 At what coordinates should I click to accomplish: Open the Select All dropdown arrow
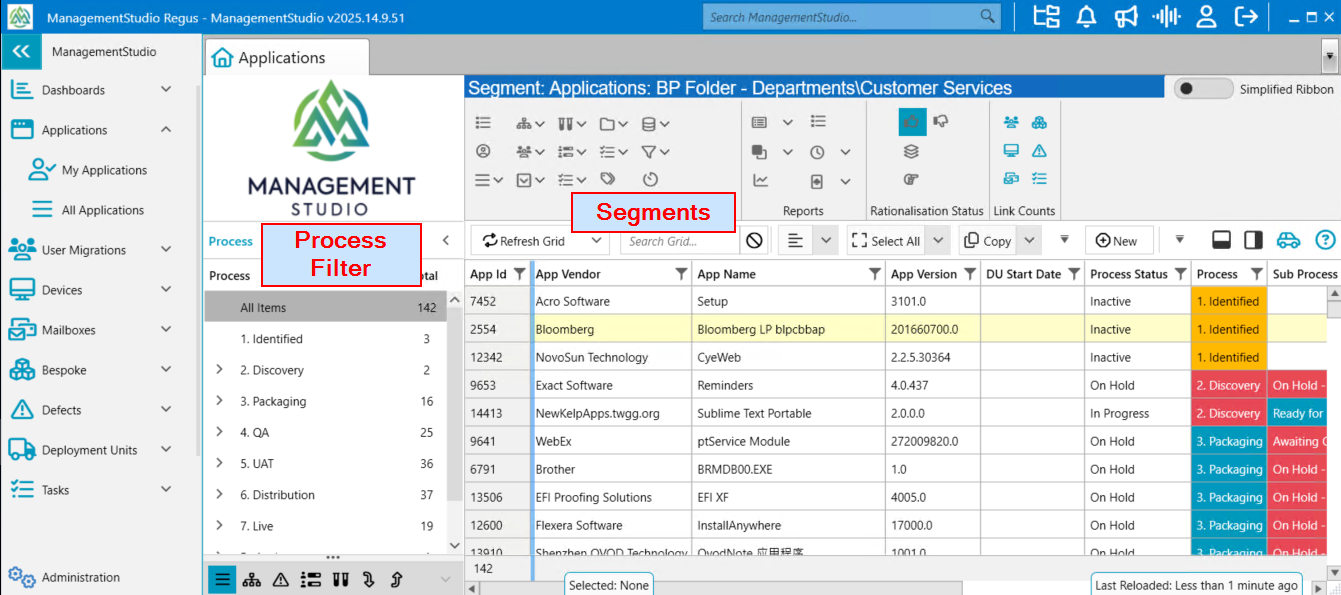937,241
